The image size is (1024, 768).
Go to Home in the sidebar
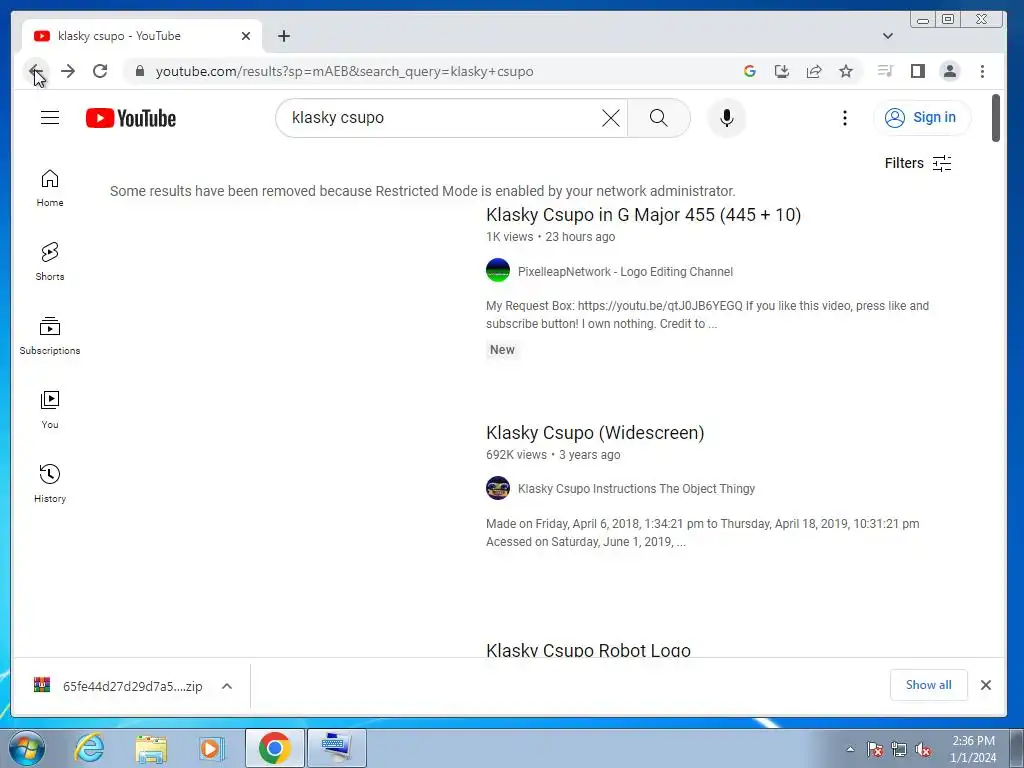click(50, 189)
